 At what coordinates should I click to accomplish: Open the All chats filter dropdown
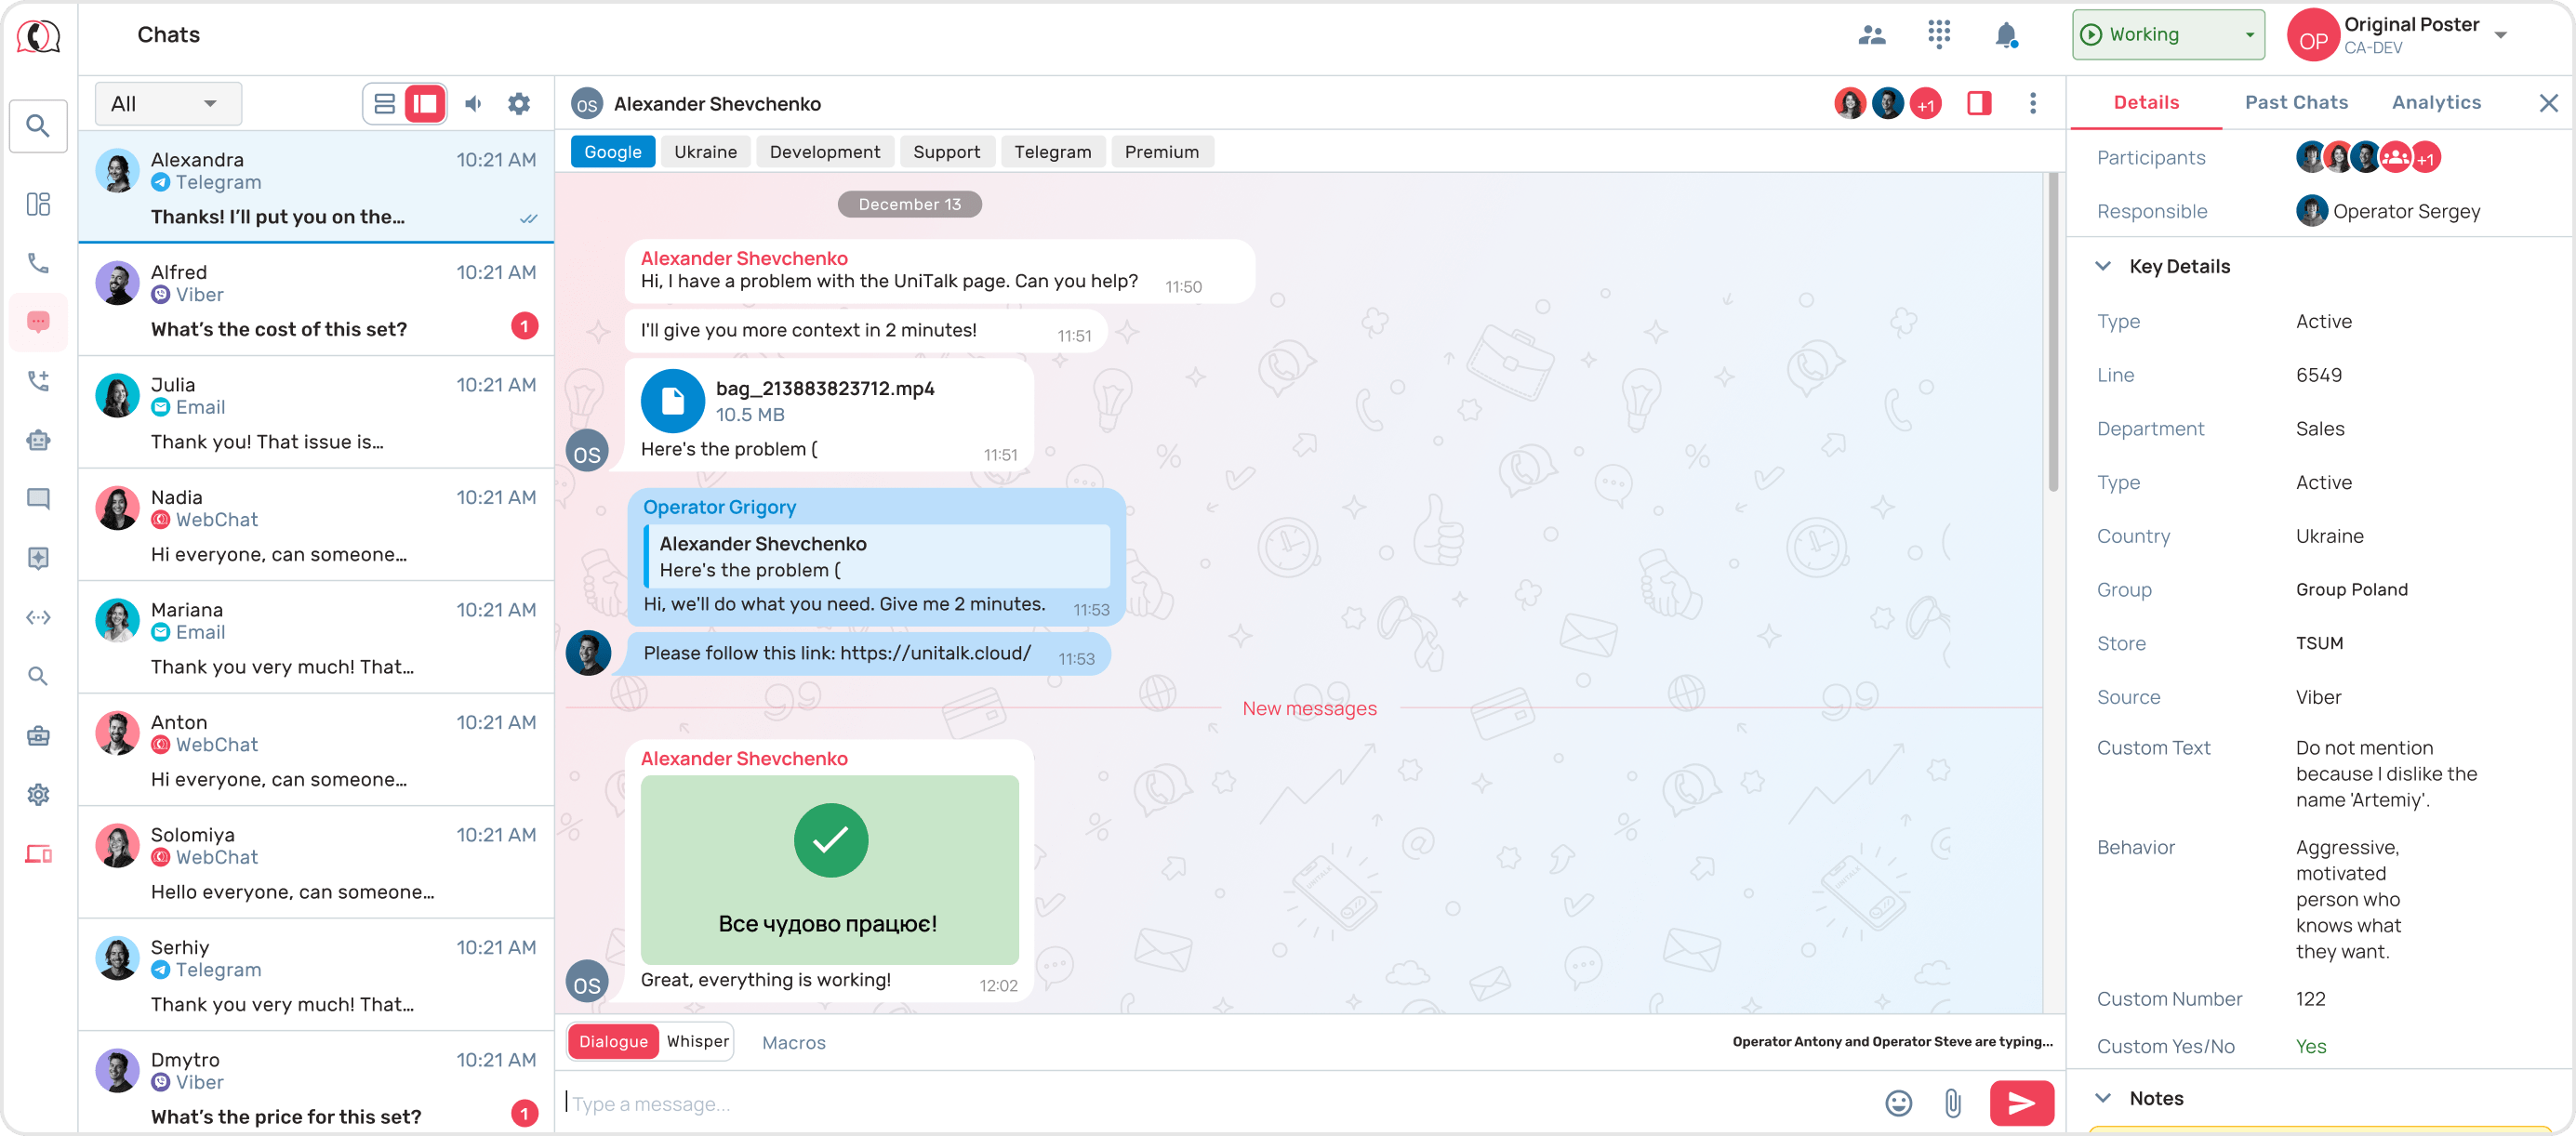[x=167, y=104]
